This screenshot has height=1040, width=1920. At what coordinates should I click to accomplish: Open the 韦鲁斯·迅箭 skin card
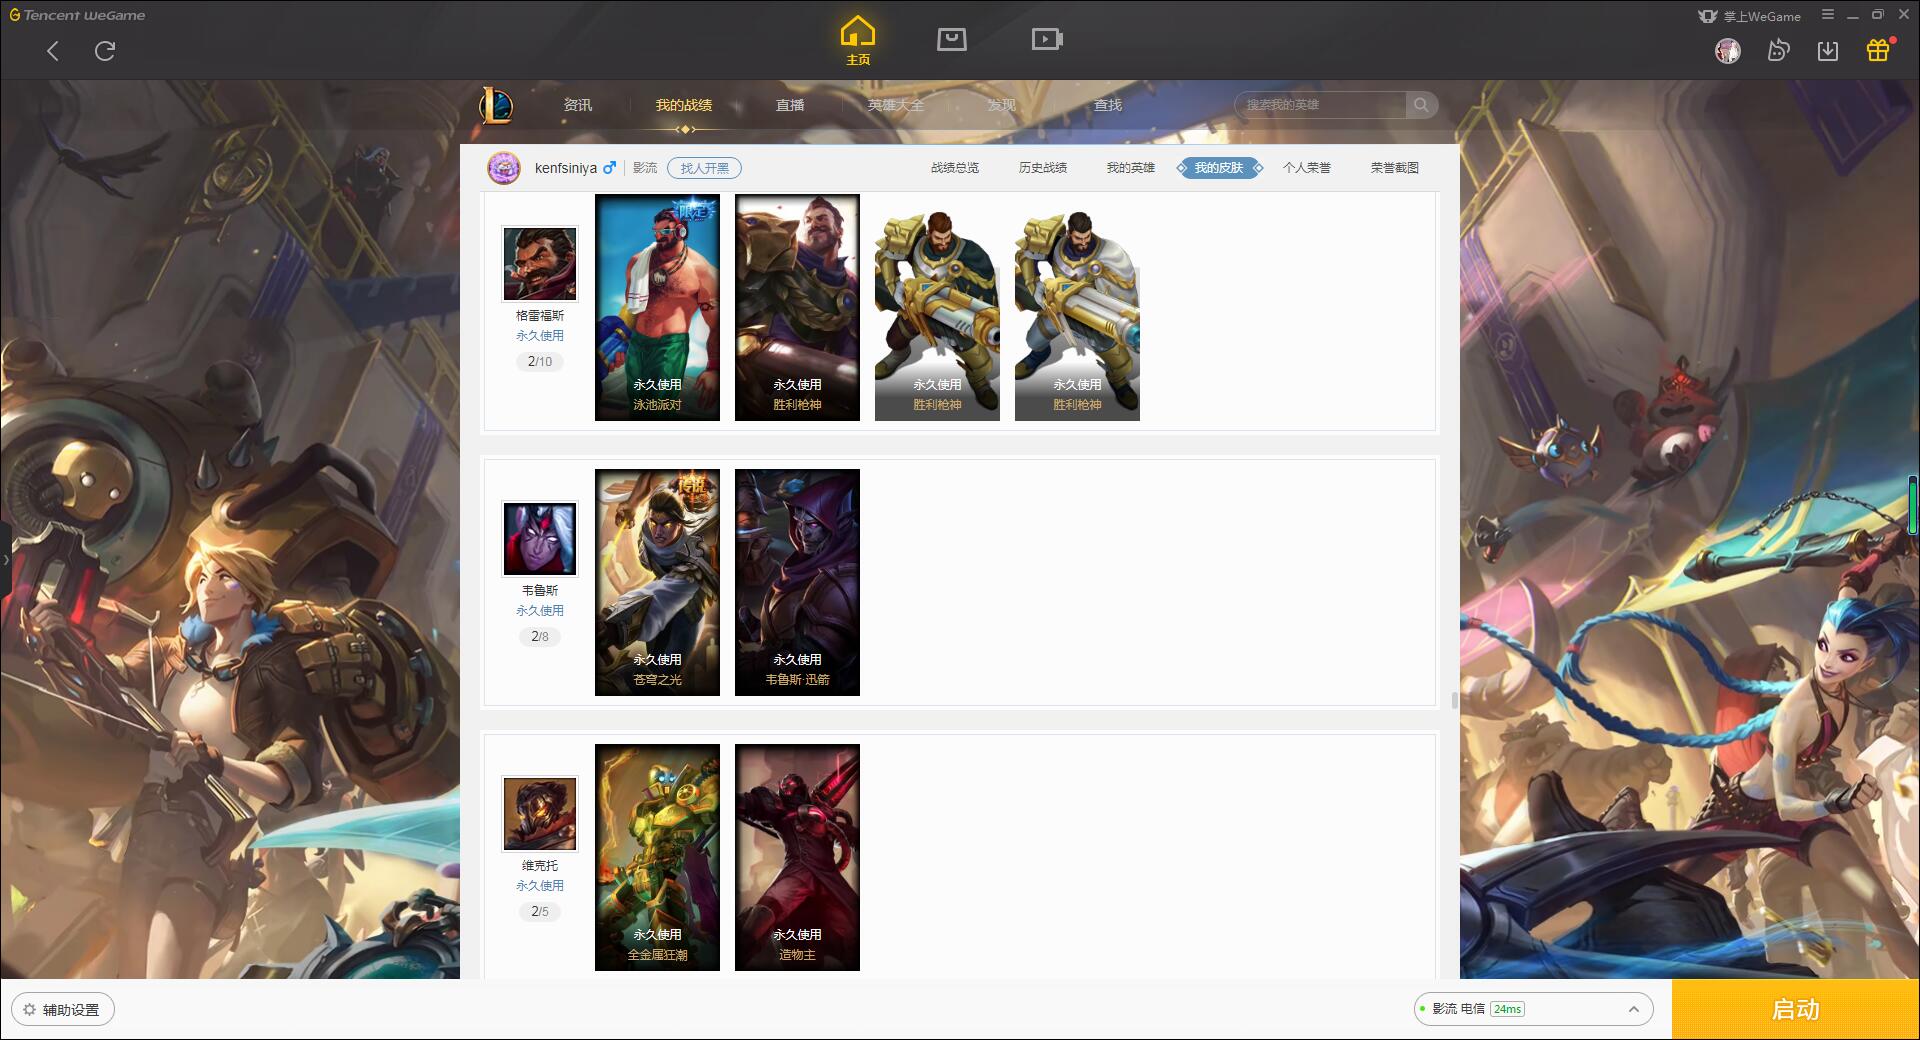pos(797,582)
